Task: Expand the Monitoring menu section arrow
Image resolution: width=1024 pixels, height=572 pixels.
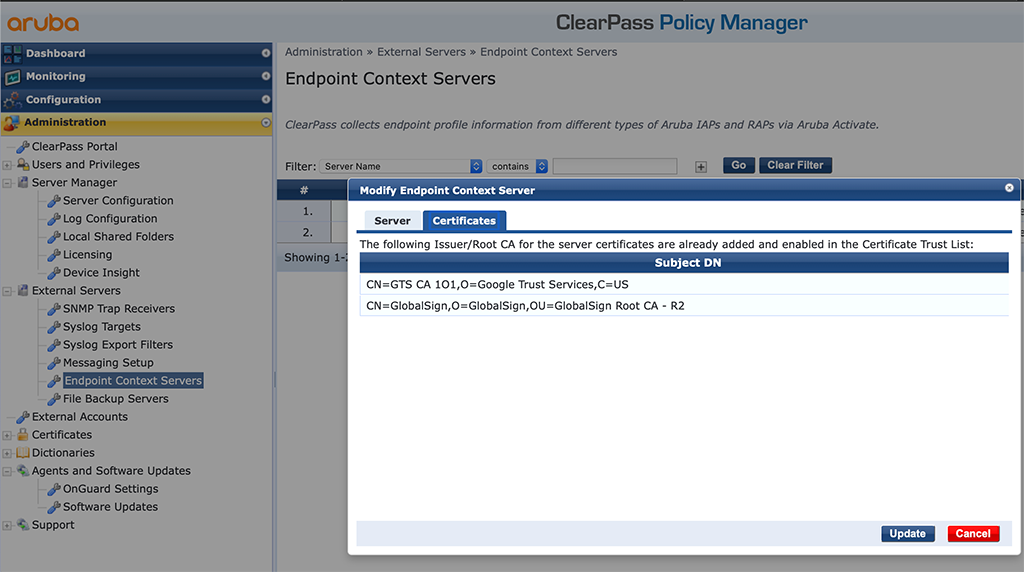Action: (266, 76)
